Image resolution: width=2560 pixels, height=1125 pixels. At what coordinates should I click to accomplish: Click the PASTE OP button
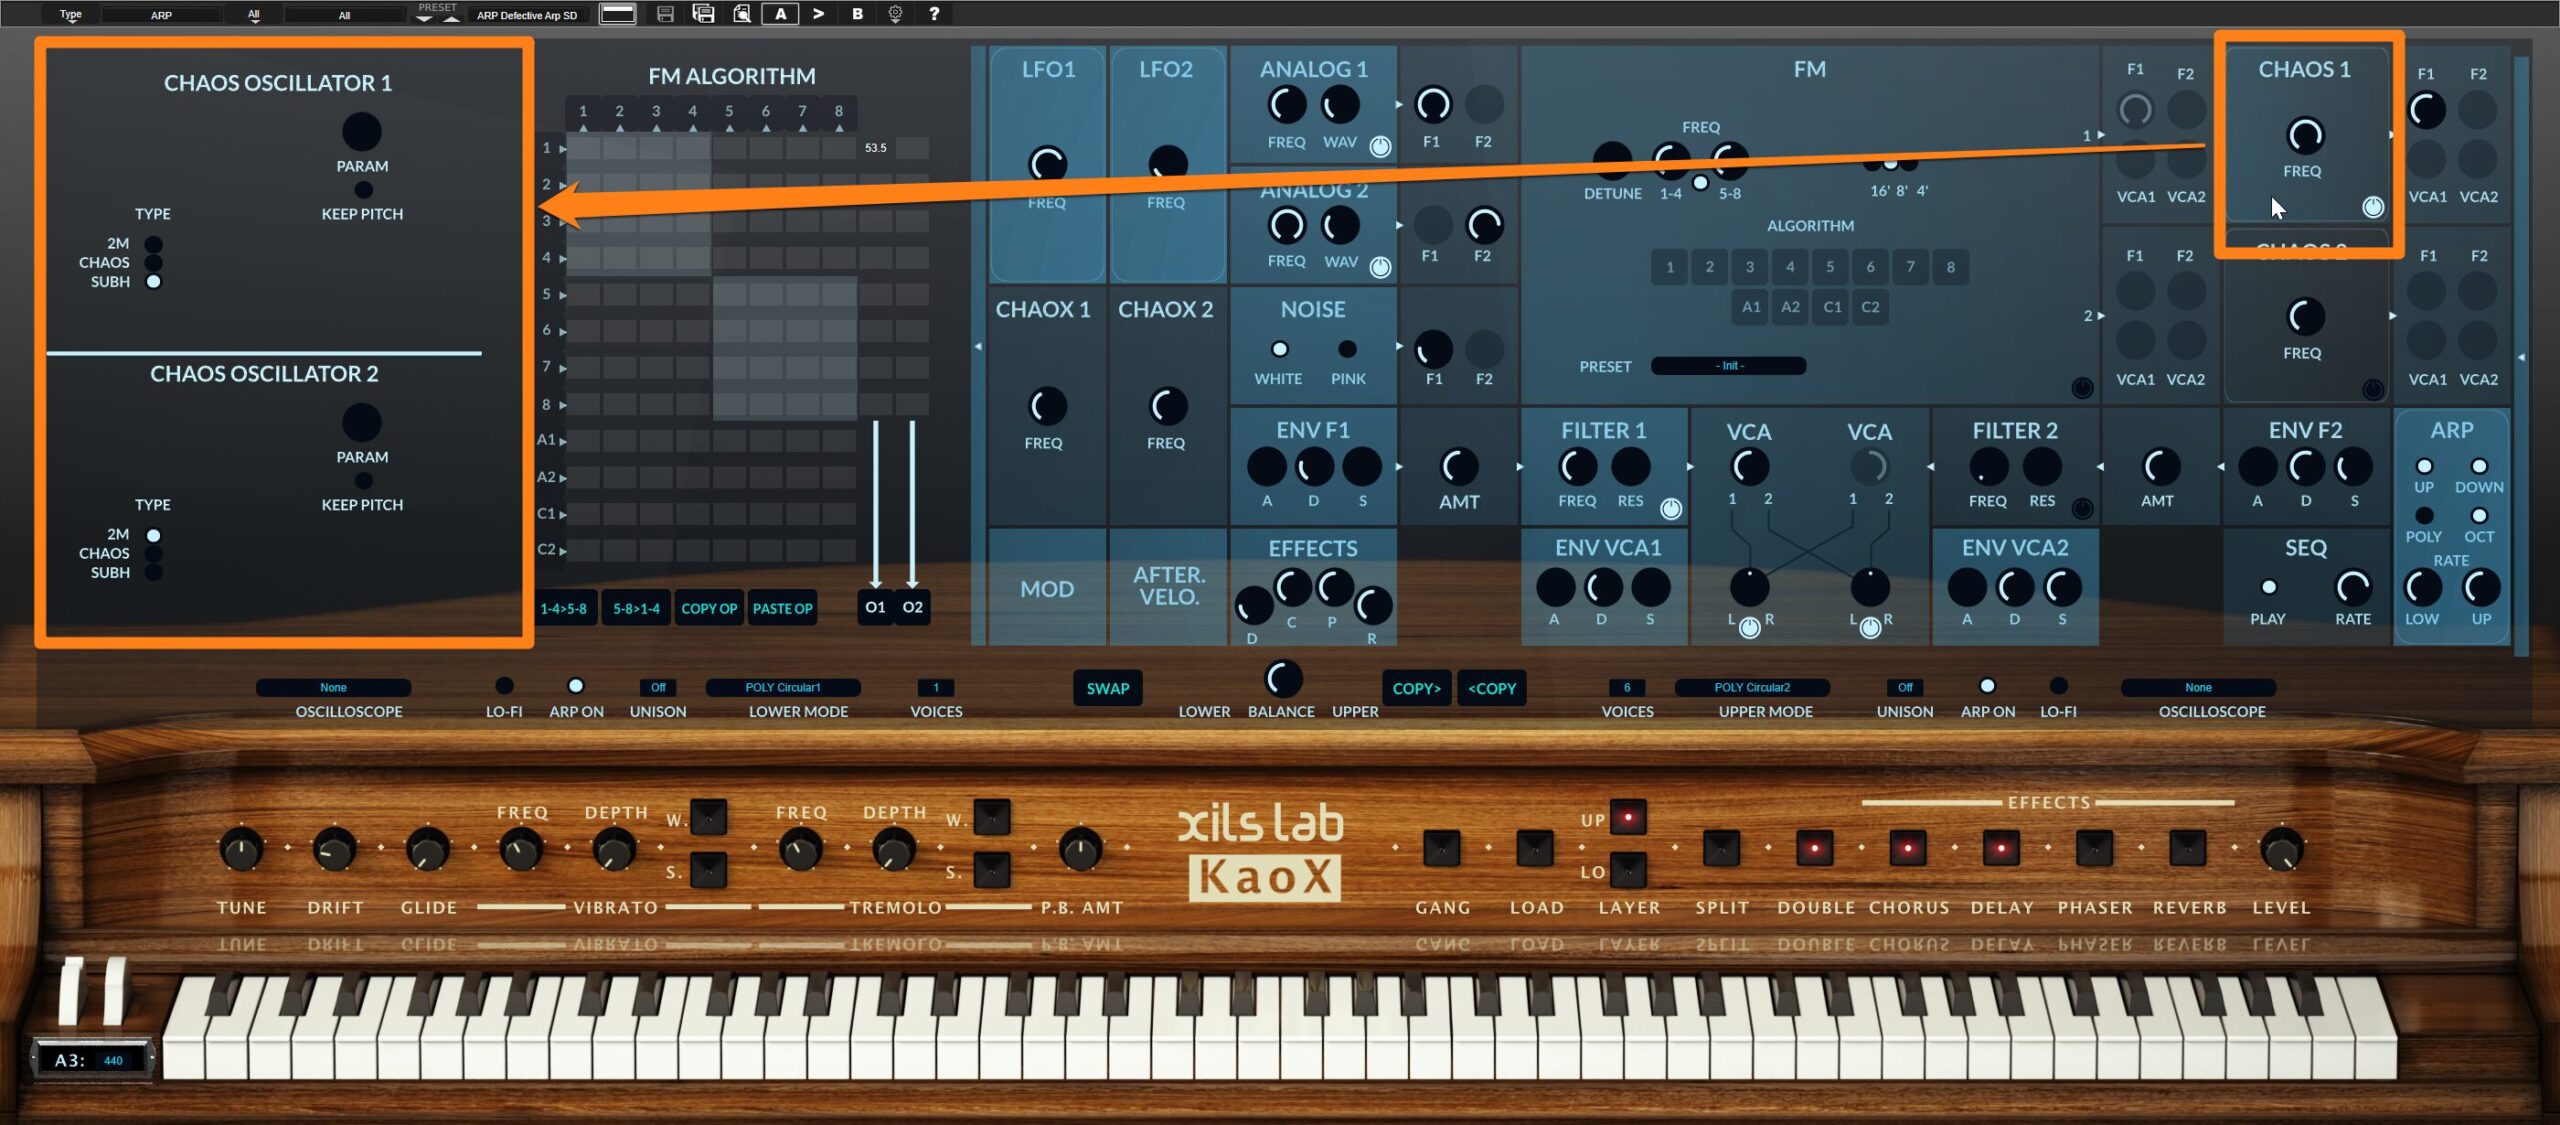point(782,608)
